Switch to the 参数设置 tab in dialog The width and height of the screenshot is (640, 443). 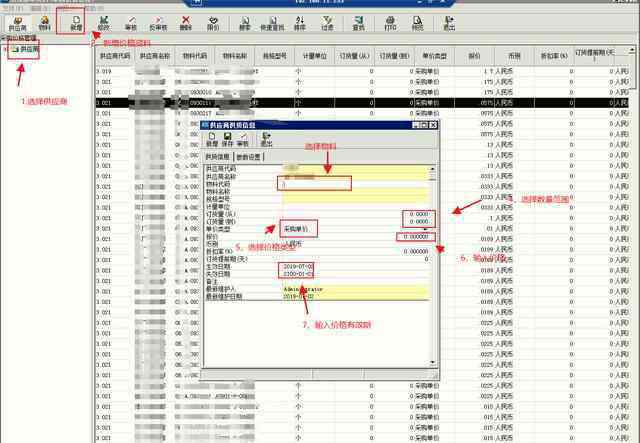tap(250, 157)
